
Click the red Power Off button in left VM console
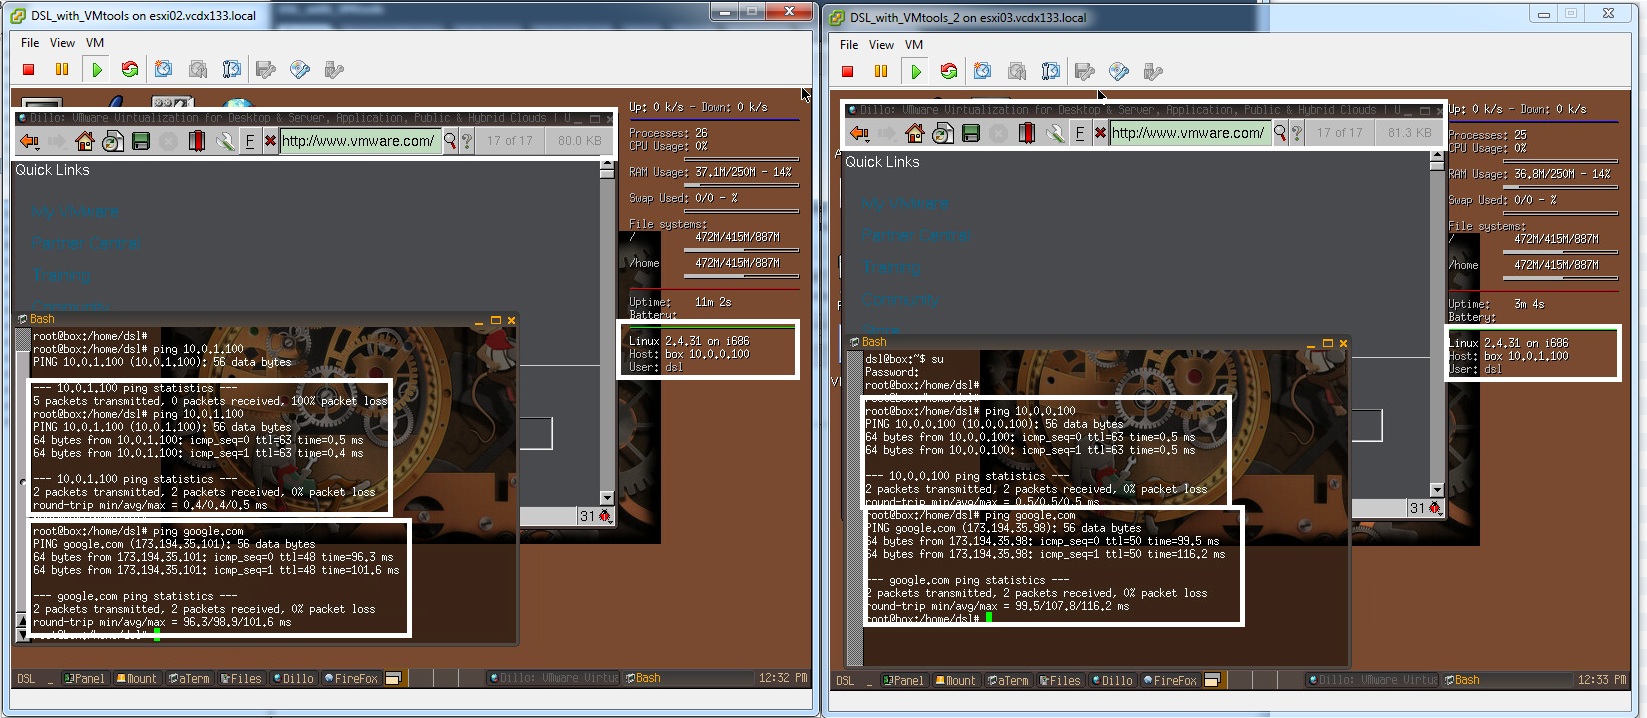click(29, 69)
